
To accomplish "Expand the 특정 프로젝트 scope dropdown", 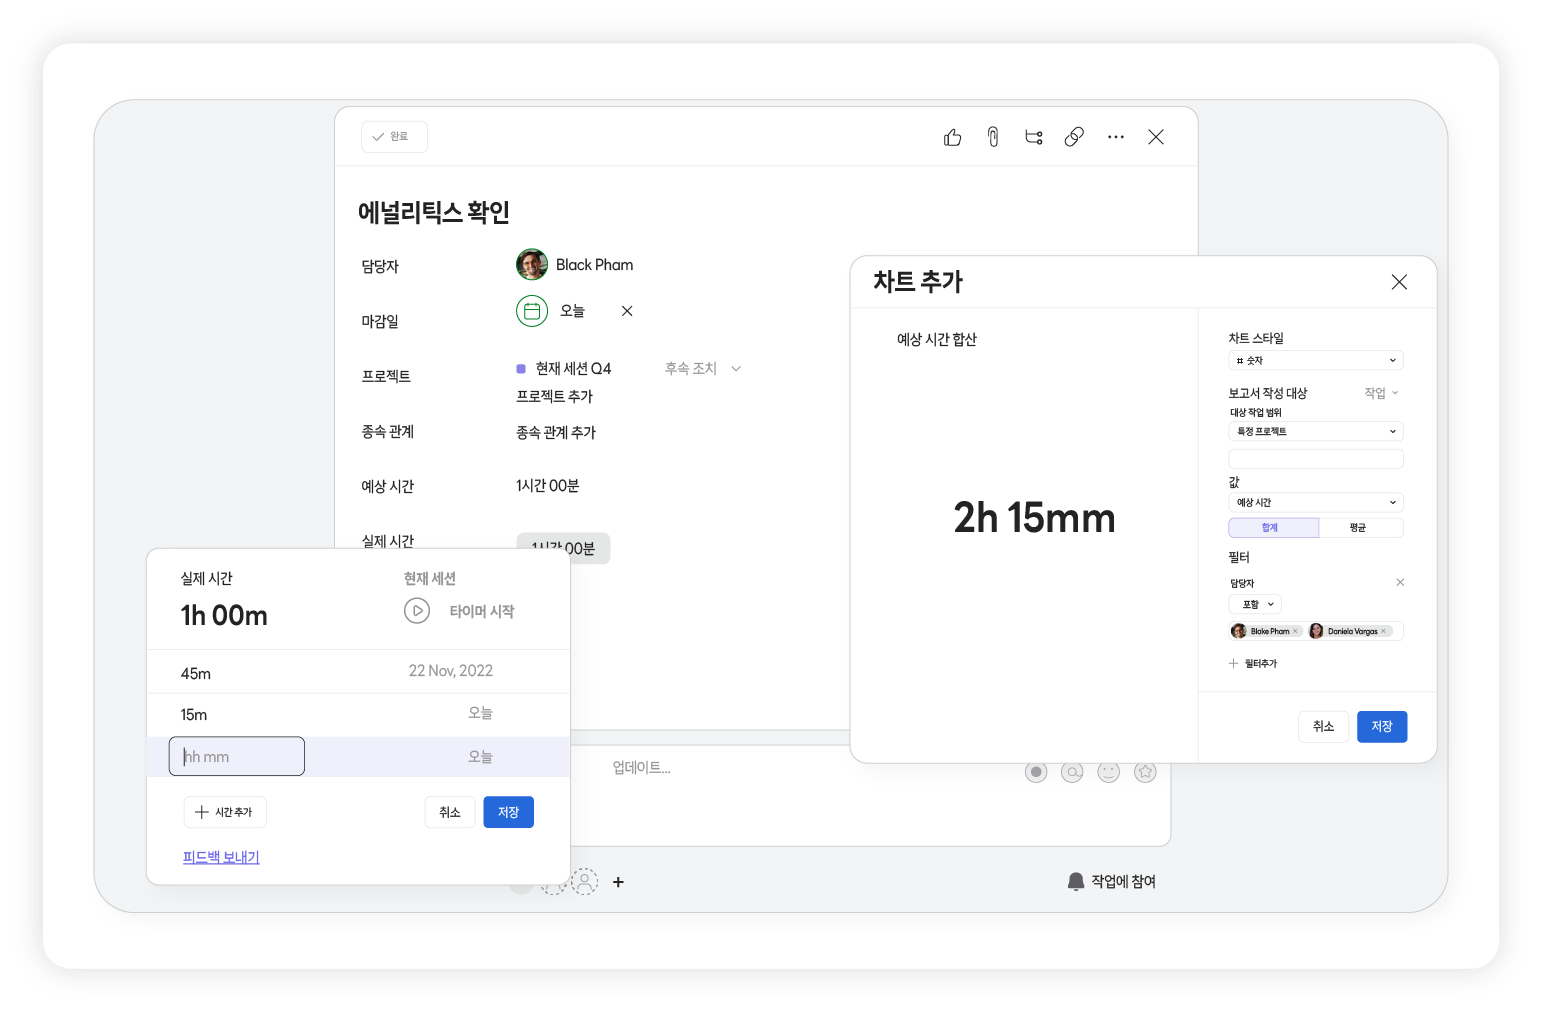I will point(1315,432).
